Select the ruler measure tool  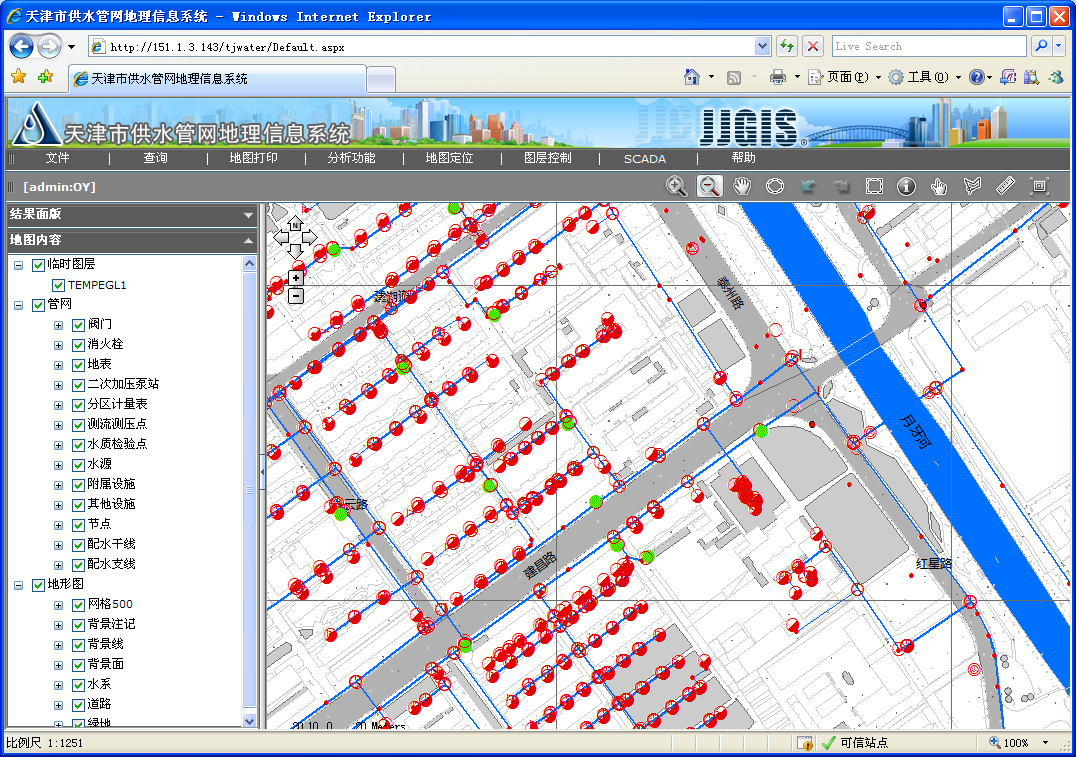pos(1006,186)
